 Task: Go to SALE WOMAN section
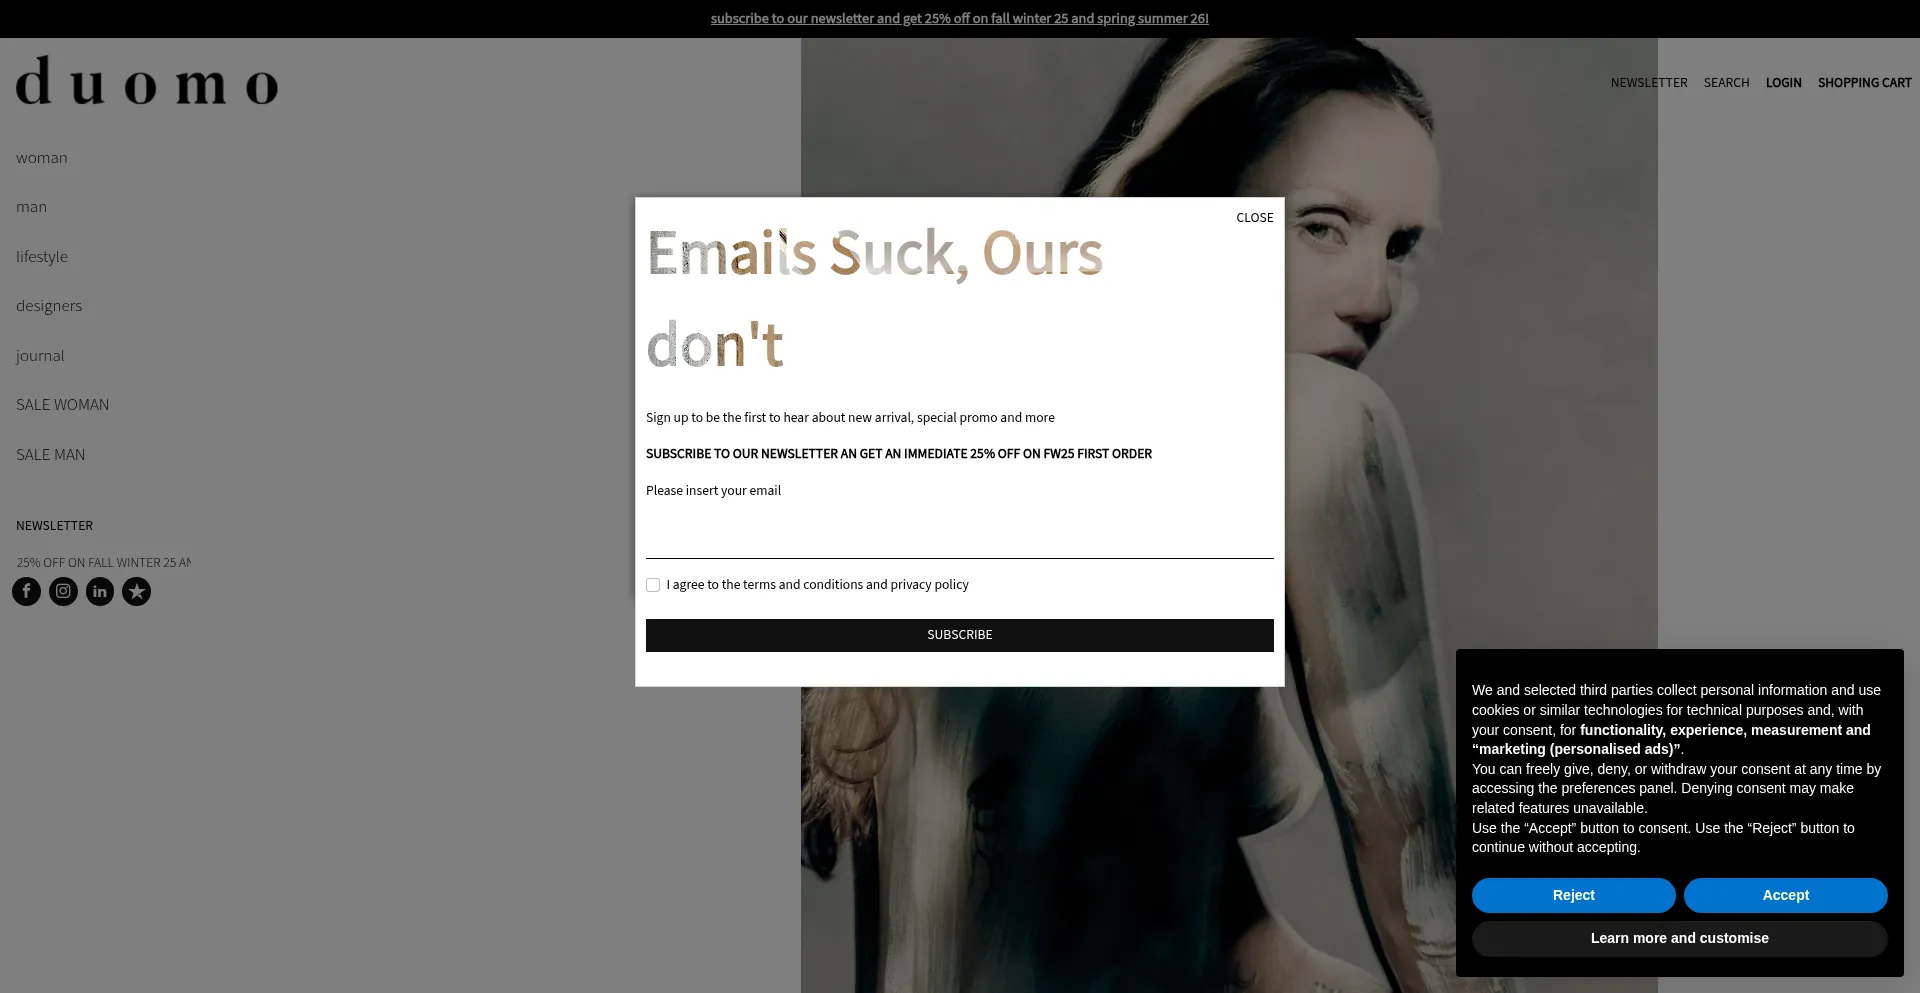[63, 405]
